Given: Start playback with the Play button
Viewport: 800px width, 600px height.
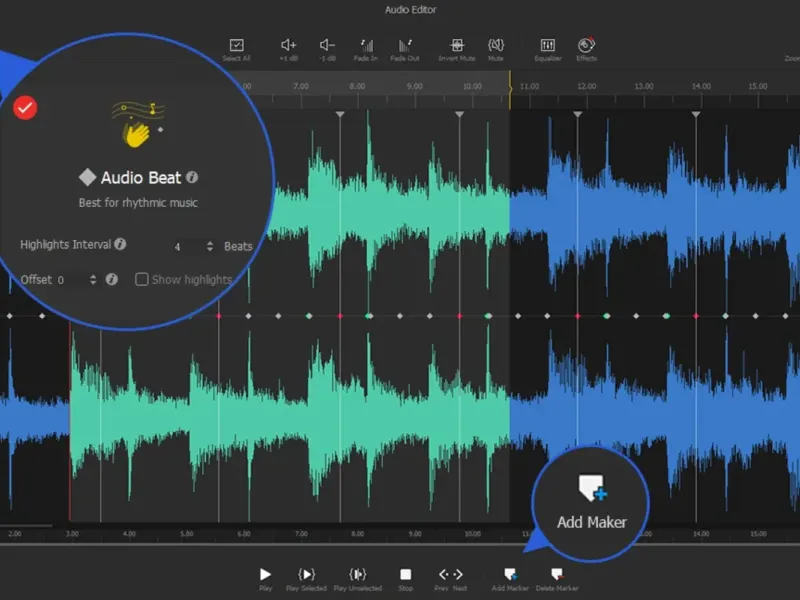Looking at the screenshot, I should (265, 574).
